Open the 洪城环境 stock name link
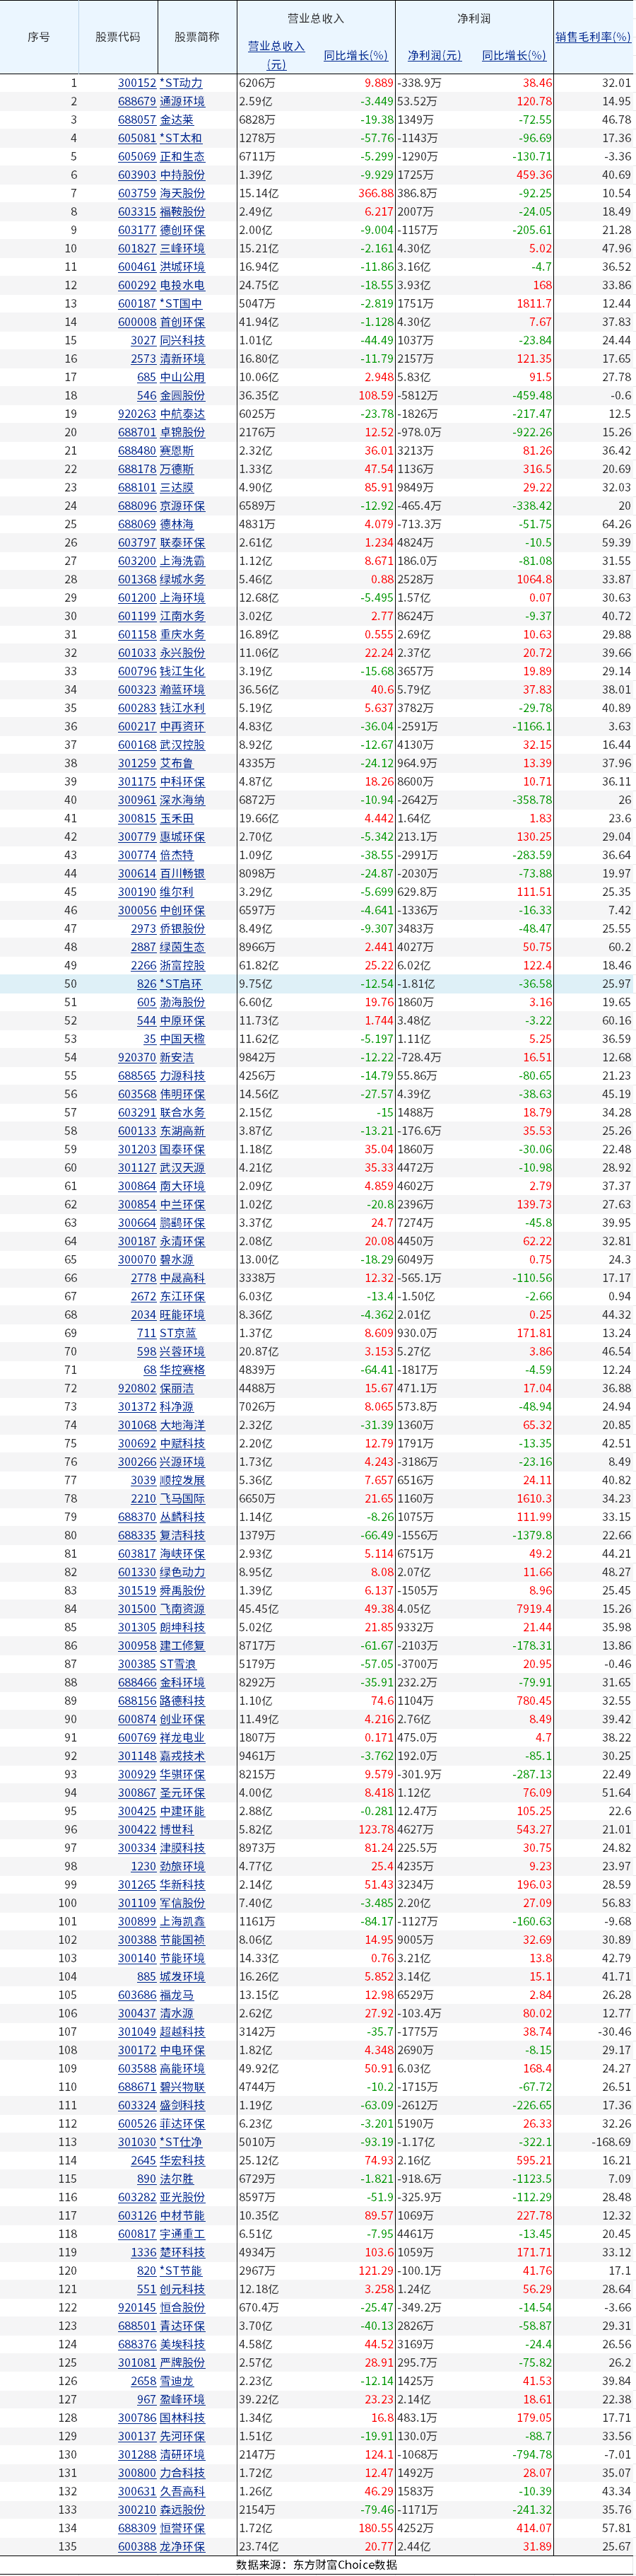Viewport: 636px width, 2576px height. pyautogui.click(x=182, y=267)
